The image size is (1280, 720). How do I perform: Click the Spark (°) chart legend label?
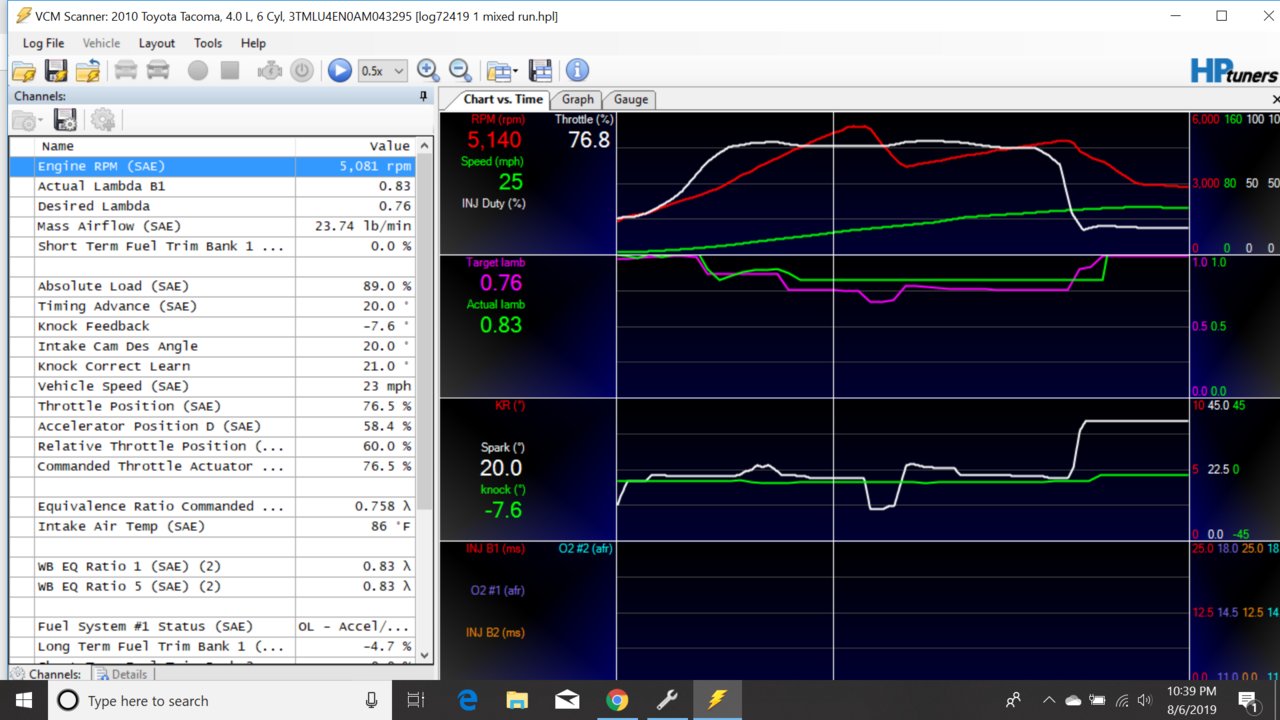(x=502, y=447)
